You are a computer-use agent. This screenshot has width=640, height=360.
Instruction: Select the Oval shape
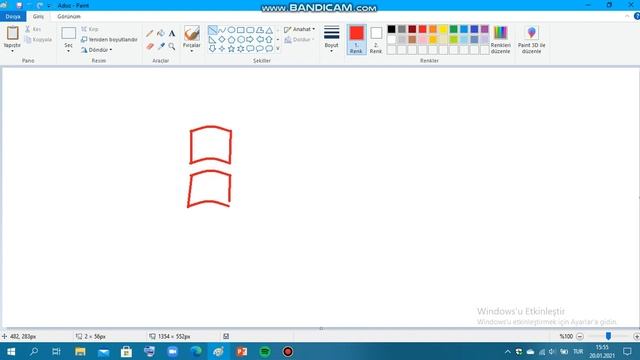pos(231,30)
